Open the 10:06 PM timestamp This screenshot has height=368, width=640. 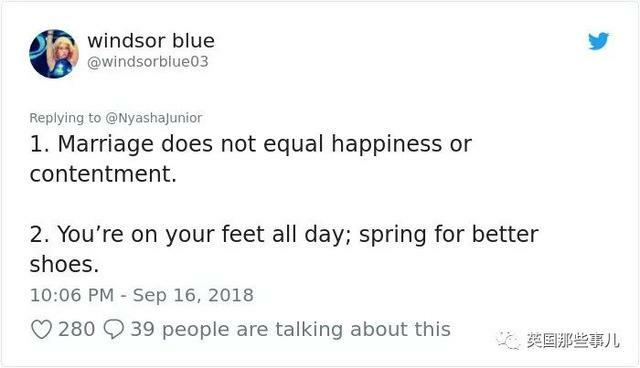(72, 295)
